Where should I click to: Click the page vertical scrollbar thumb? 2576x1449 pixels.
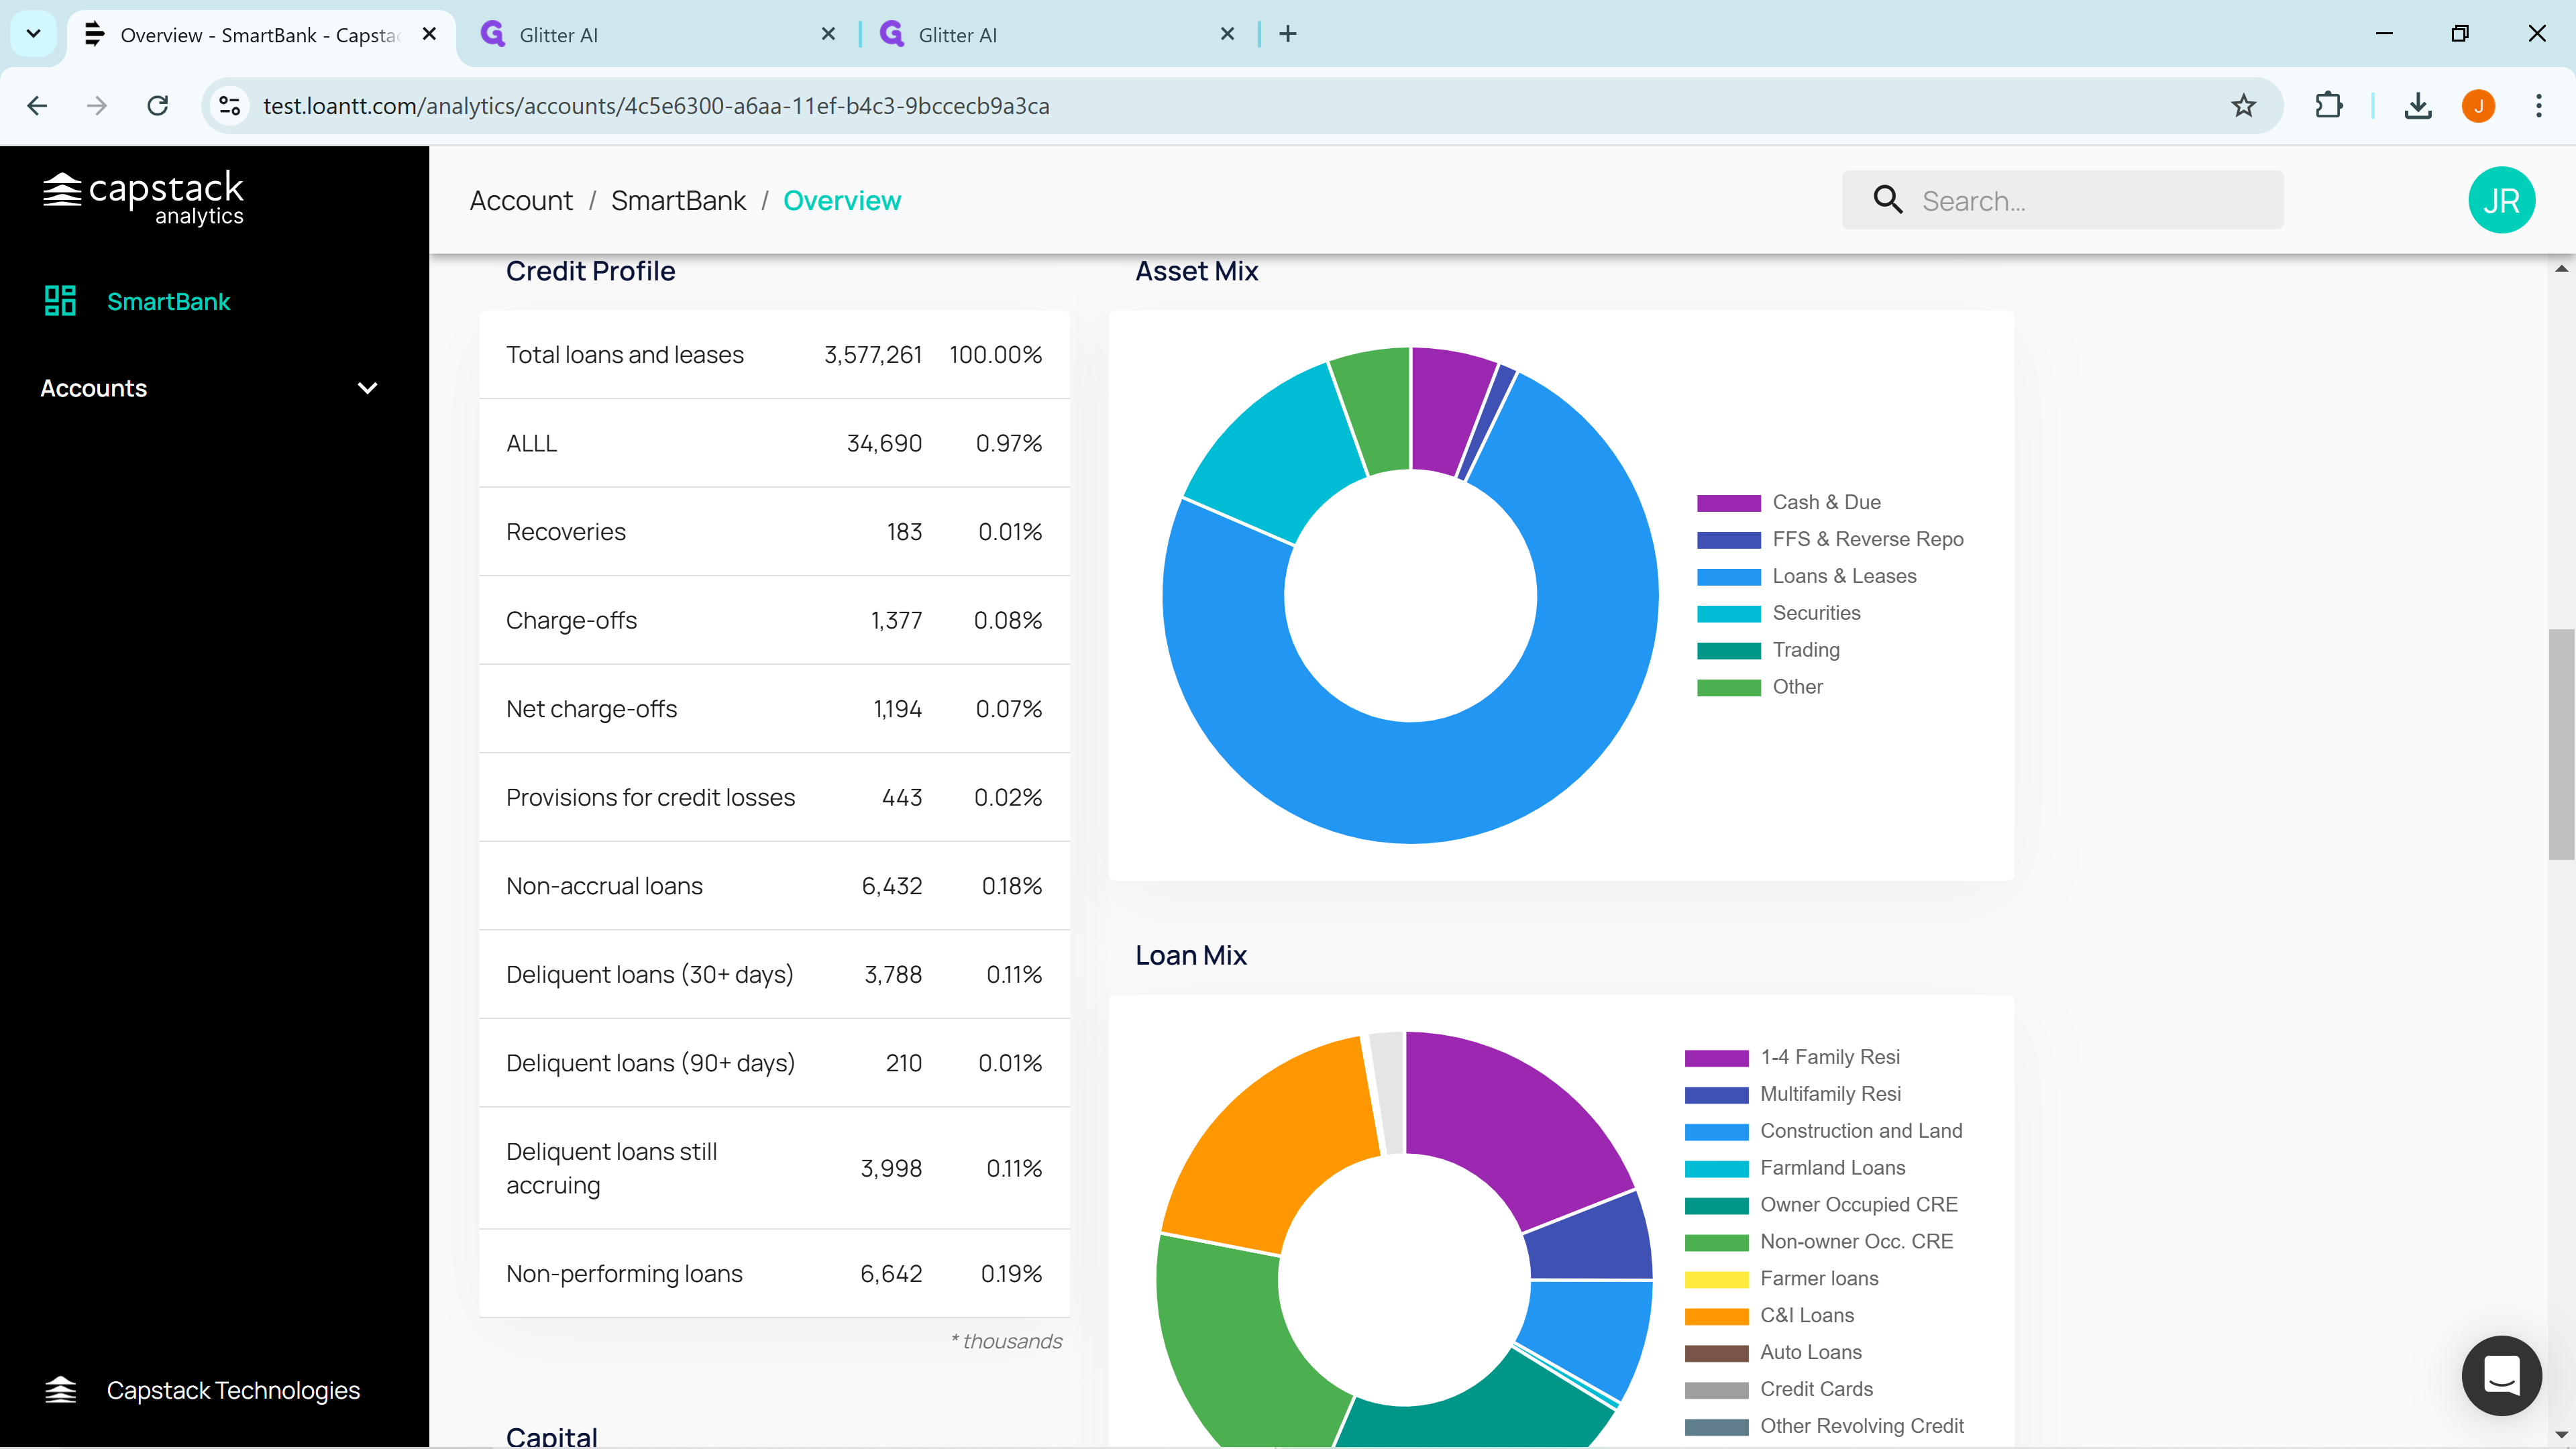point(2560,744)
